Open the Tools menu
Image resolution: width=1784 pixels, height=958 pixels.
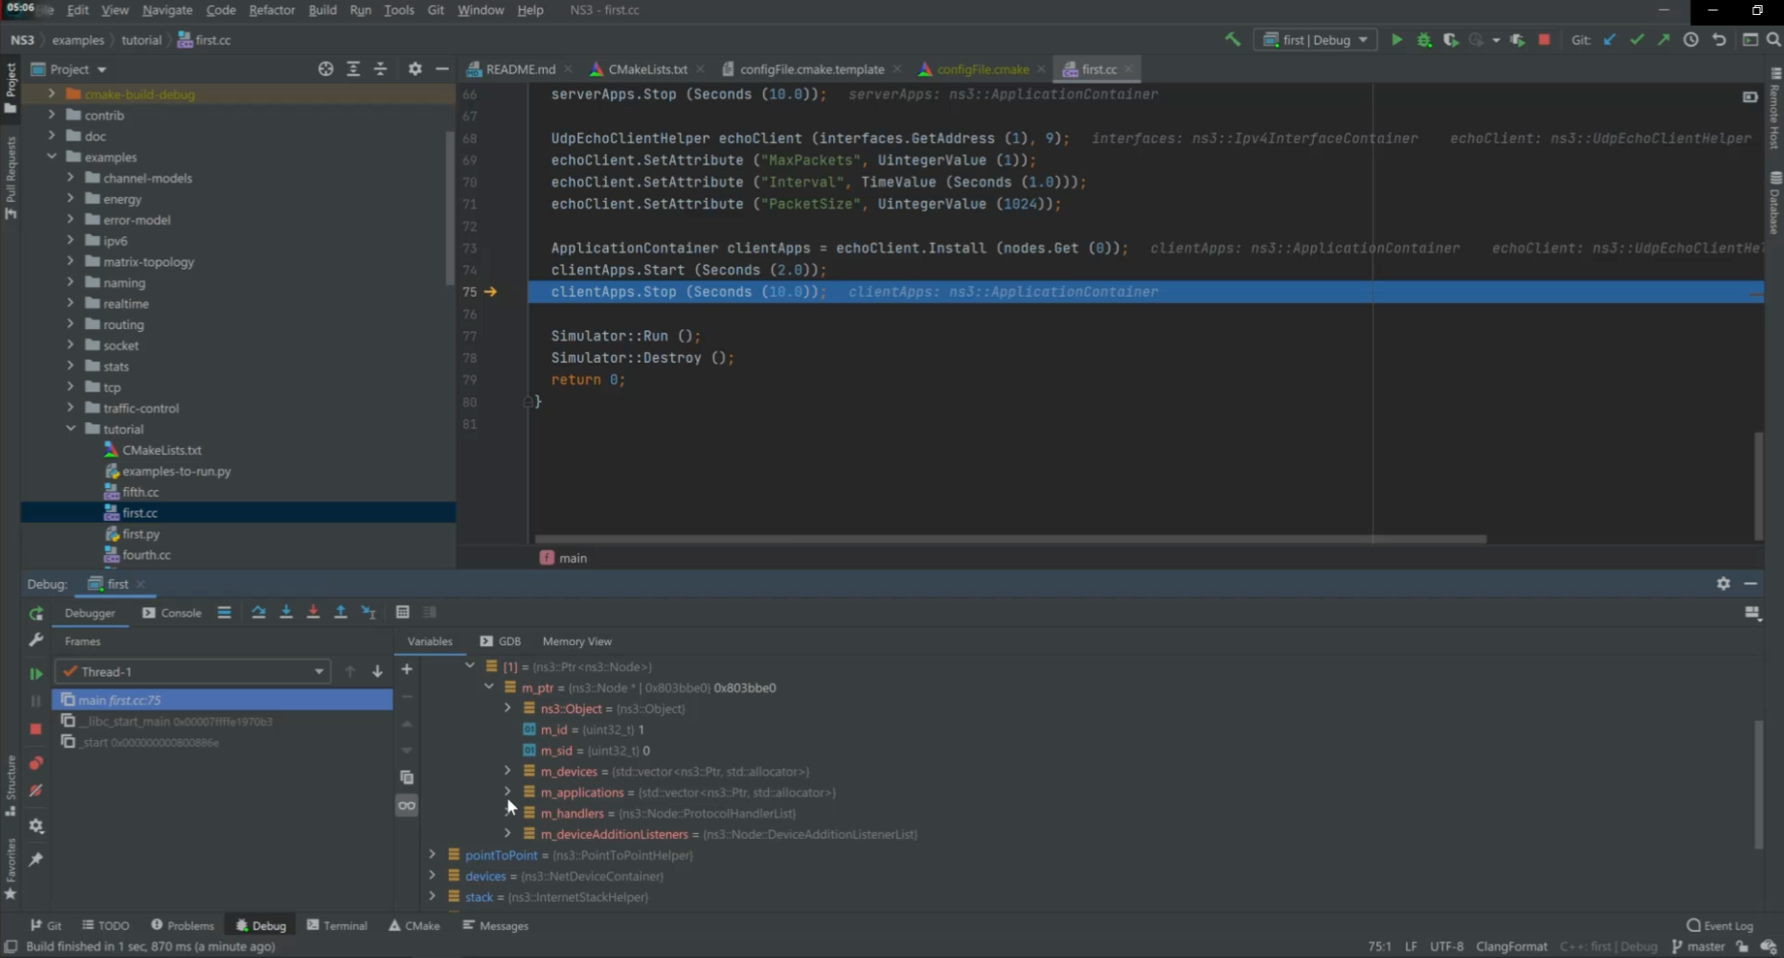coord(399,10)
